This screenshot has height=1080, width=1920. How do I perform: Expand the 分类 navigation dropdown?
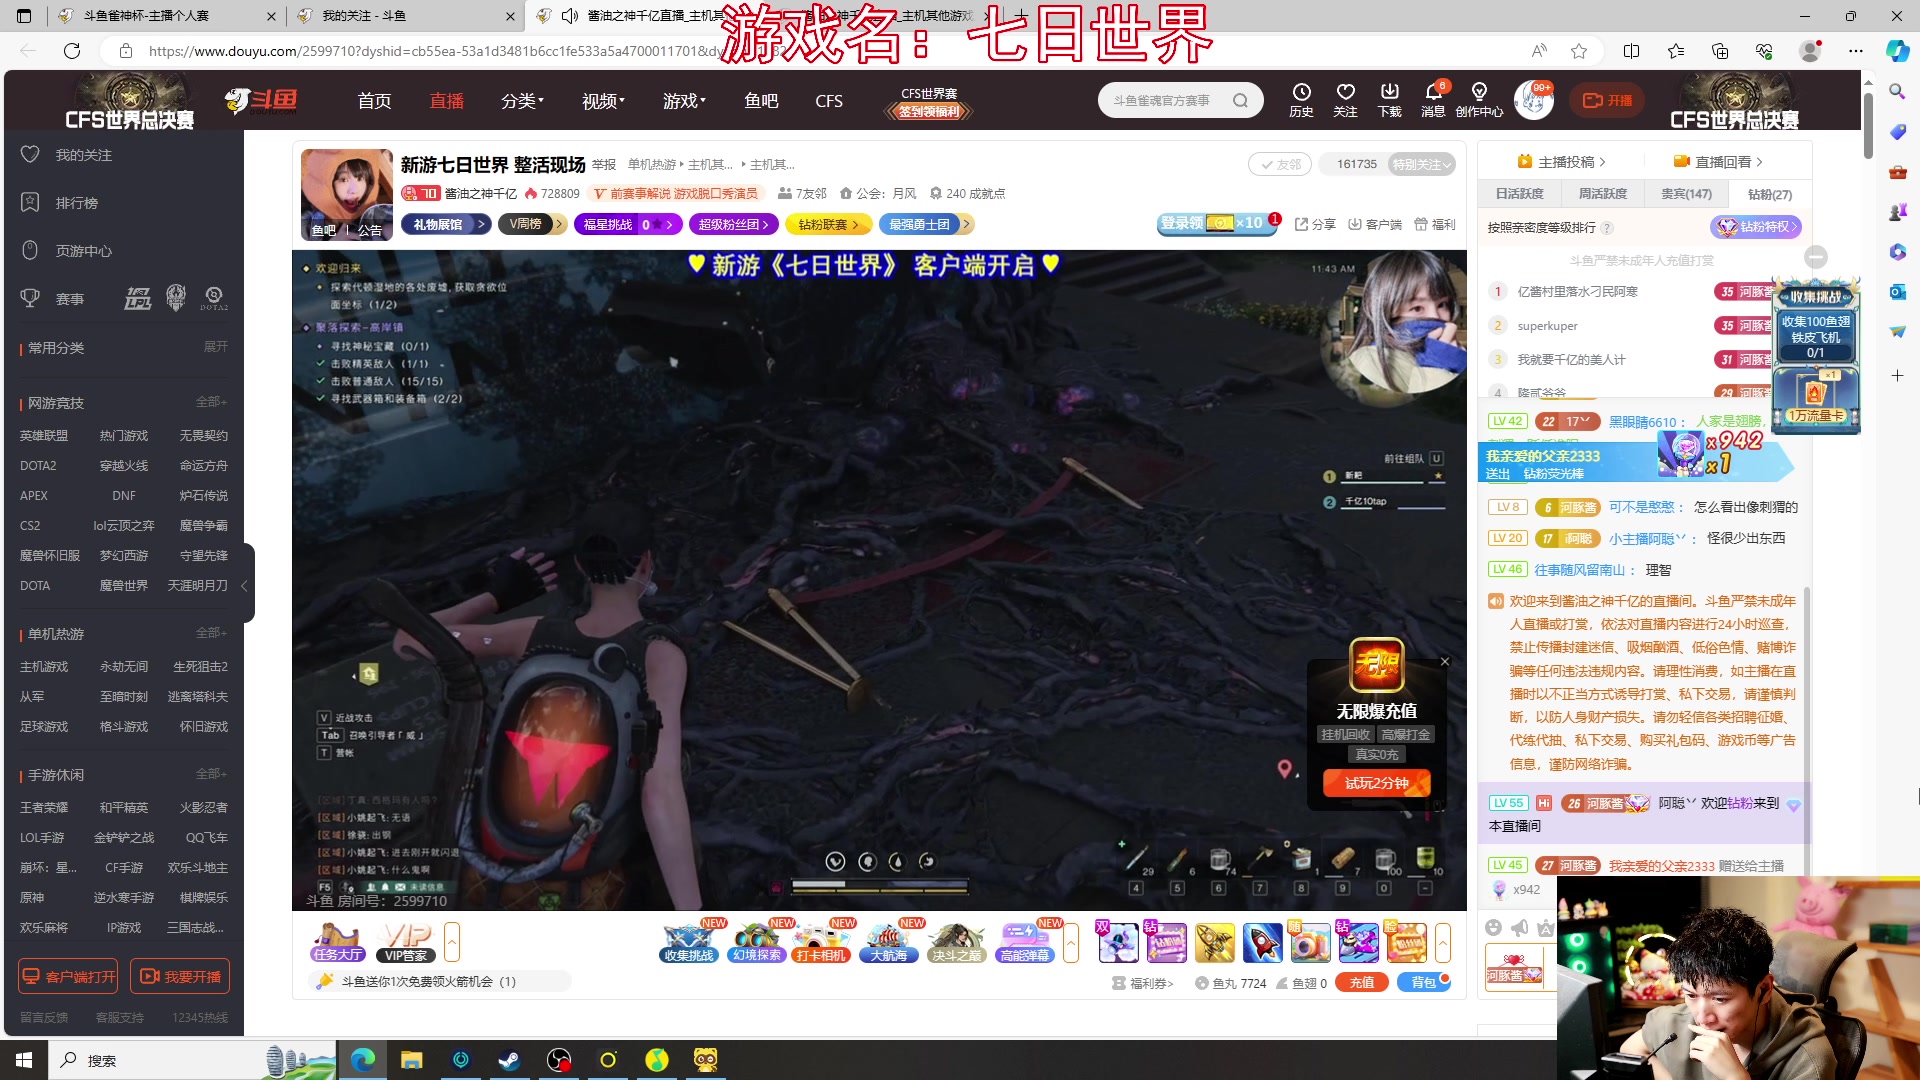coord(522,101)
